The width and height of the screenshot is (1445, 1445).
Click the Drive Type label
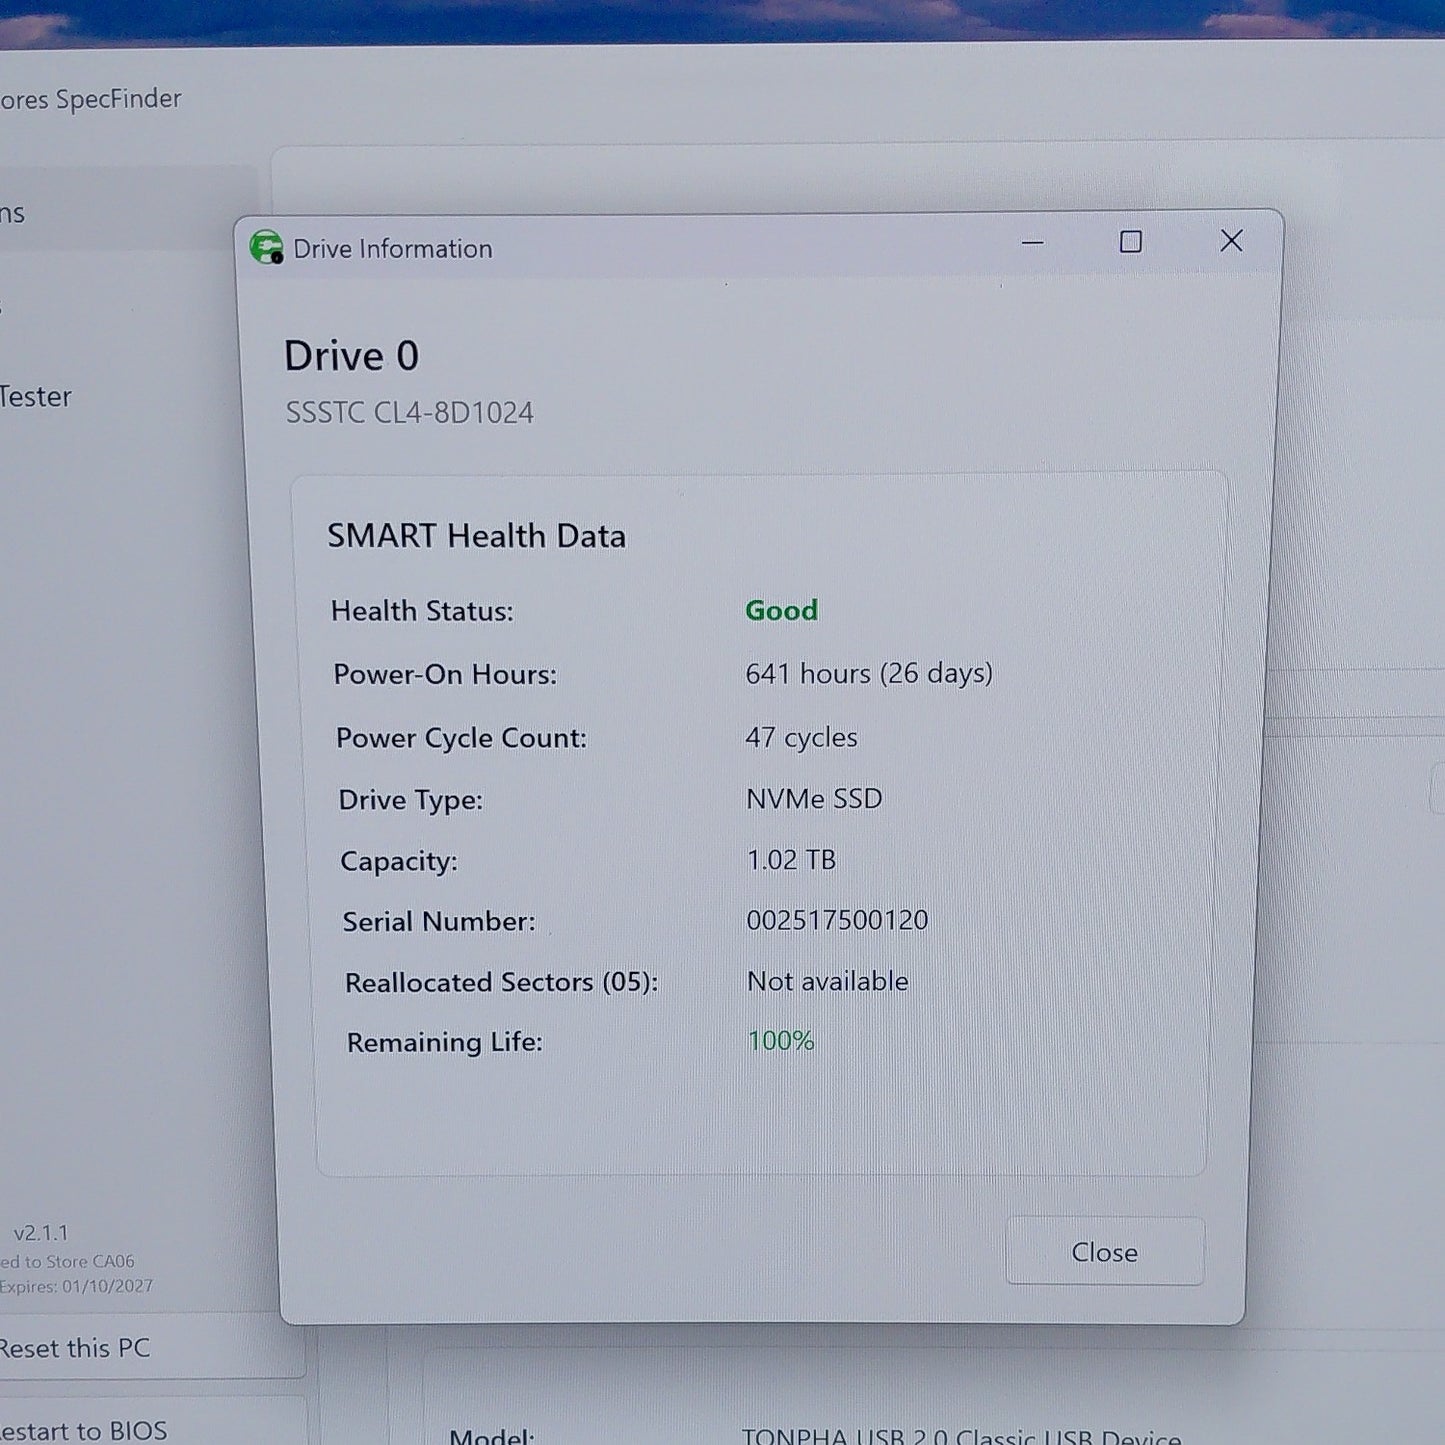click(410, 800)
